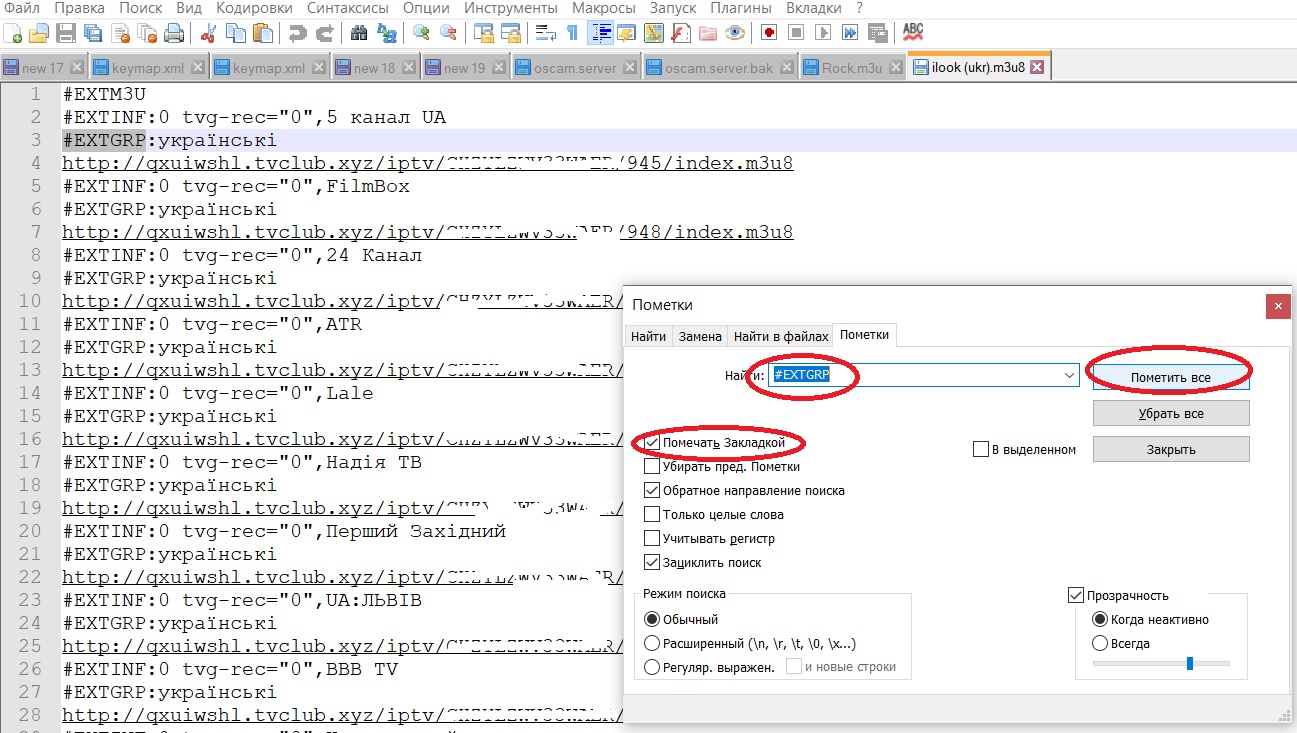Open the Function List toolbar icon
1297x733 pixels.
[x=681, y=33]
